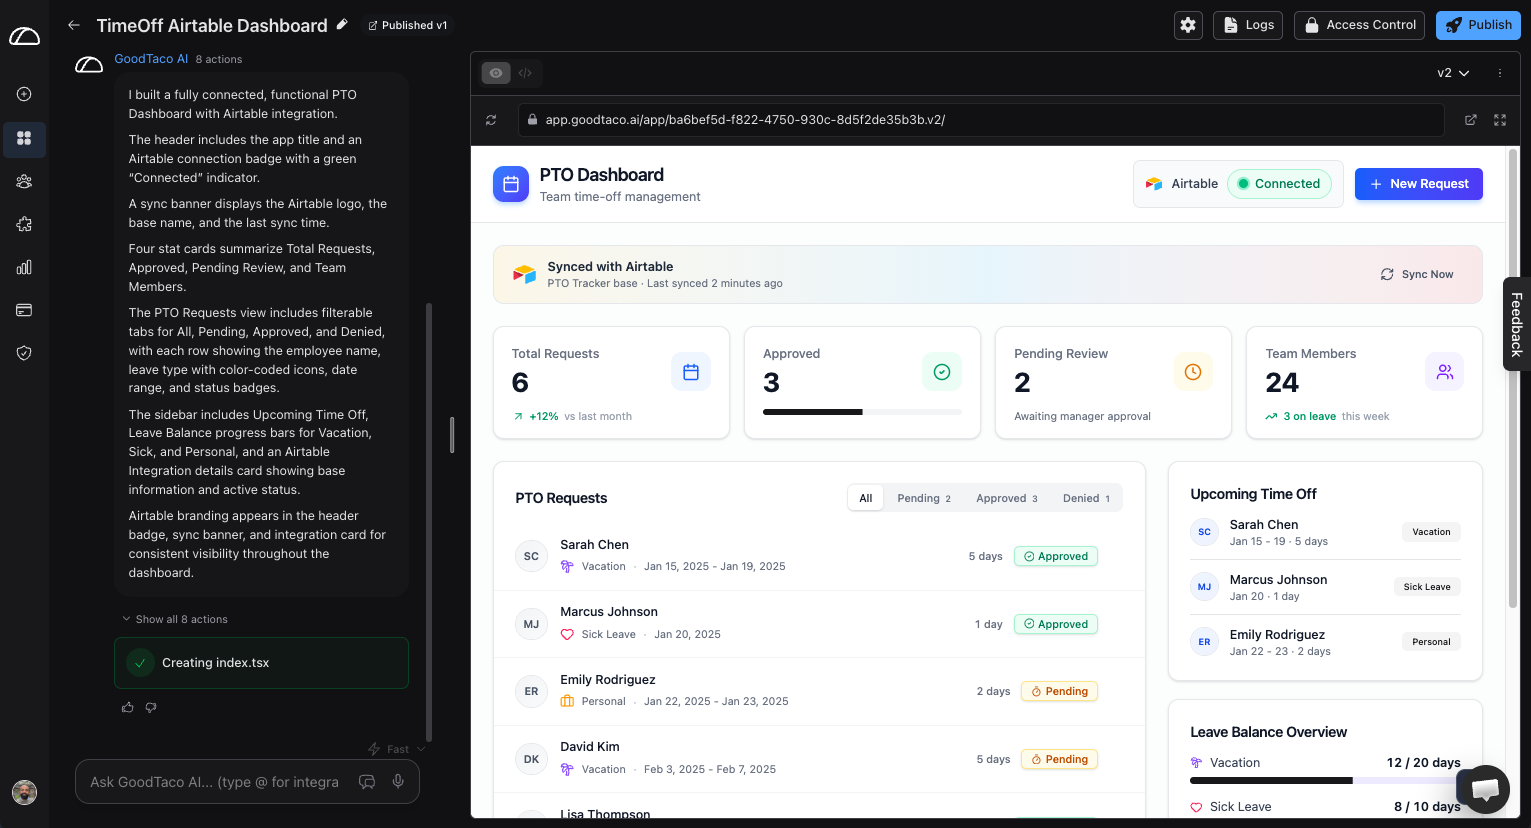
Task: Click the preview URL address bar
Action: pyautogui.click(x=981, y=120)
